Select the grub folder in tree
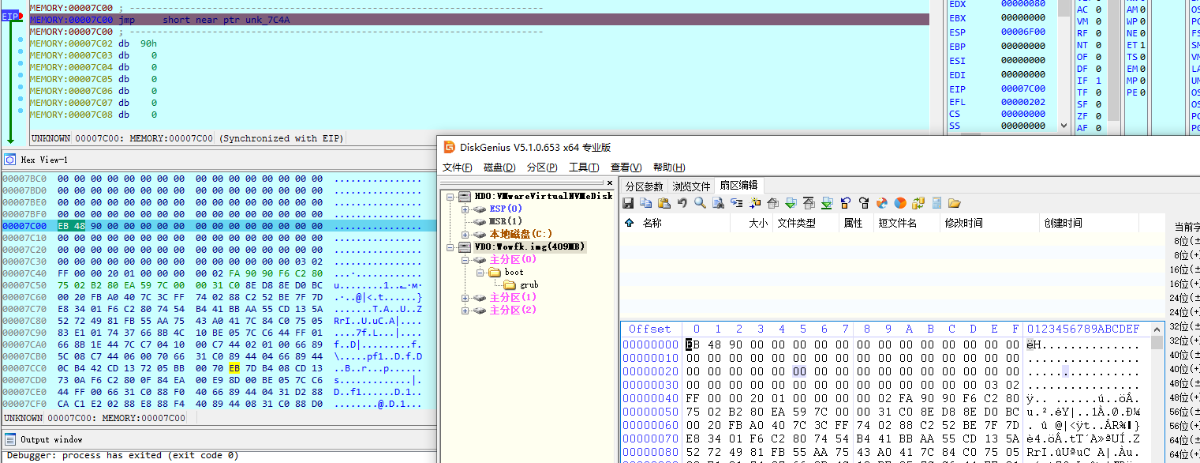 coord(529,285)
